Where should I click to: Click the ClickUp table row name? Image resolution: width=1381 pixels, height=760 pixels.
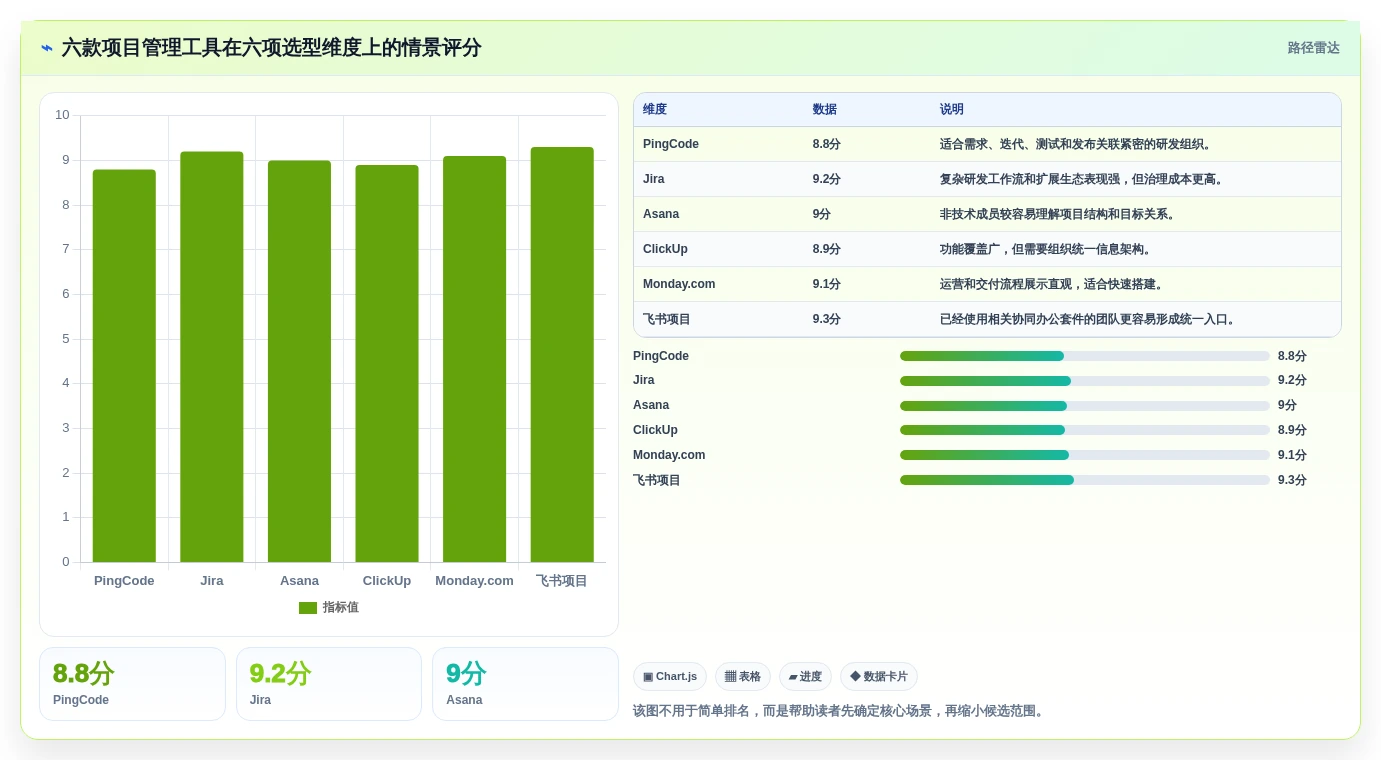coord(665,249)
